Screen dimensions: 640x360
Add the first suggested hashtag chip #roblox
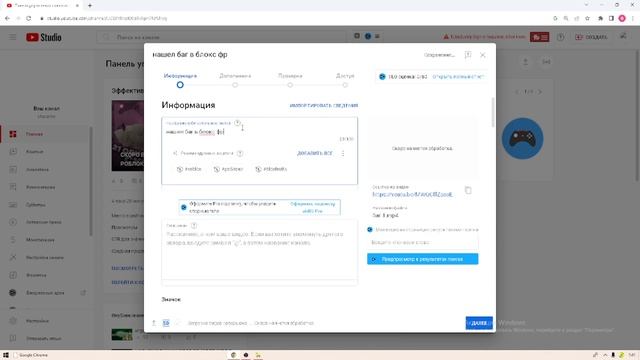189,169
